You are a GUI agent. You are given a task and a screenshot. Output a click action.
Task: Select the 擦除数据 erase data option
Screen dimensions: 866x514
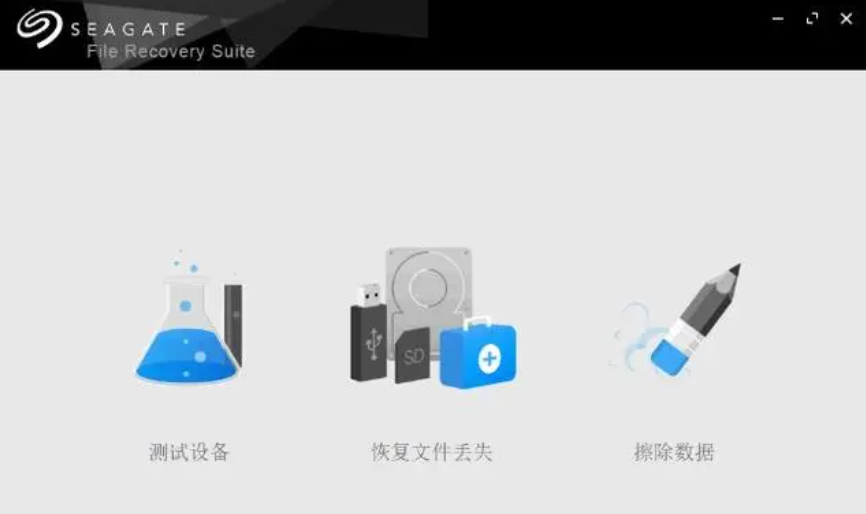point(674,452)
